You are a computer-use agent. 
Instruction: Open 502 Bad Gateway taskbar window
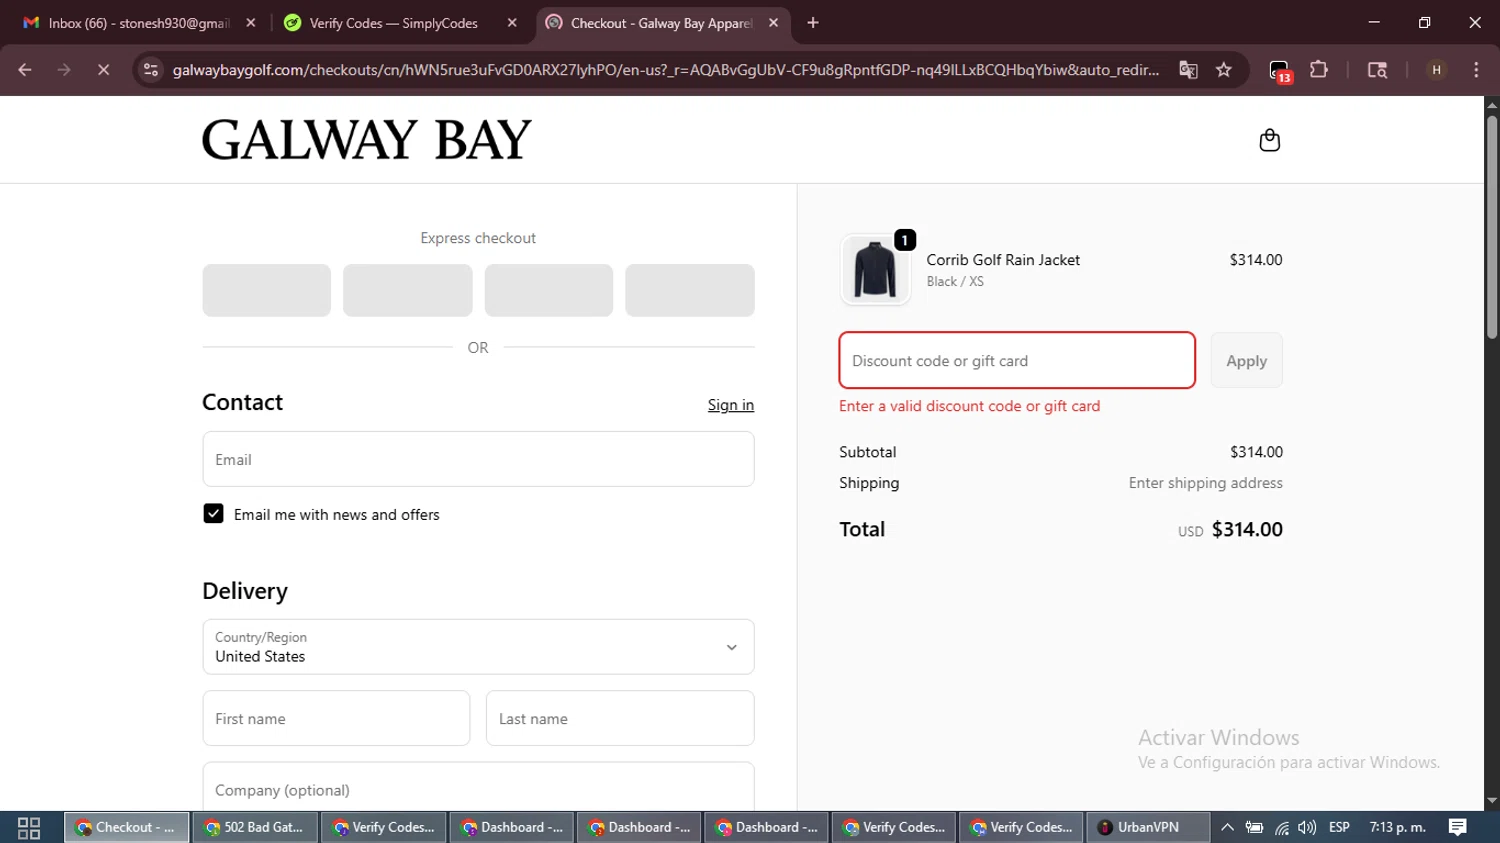tap(254, 828)
